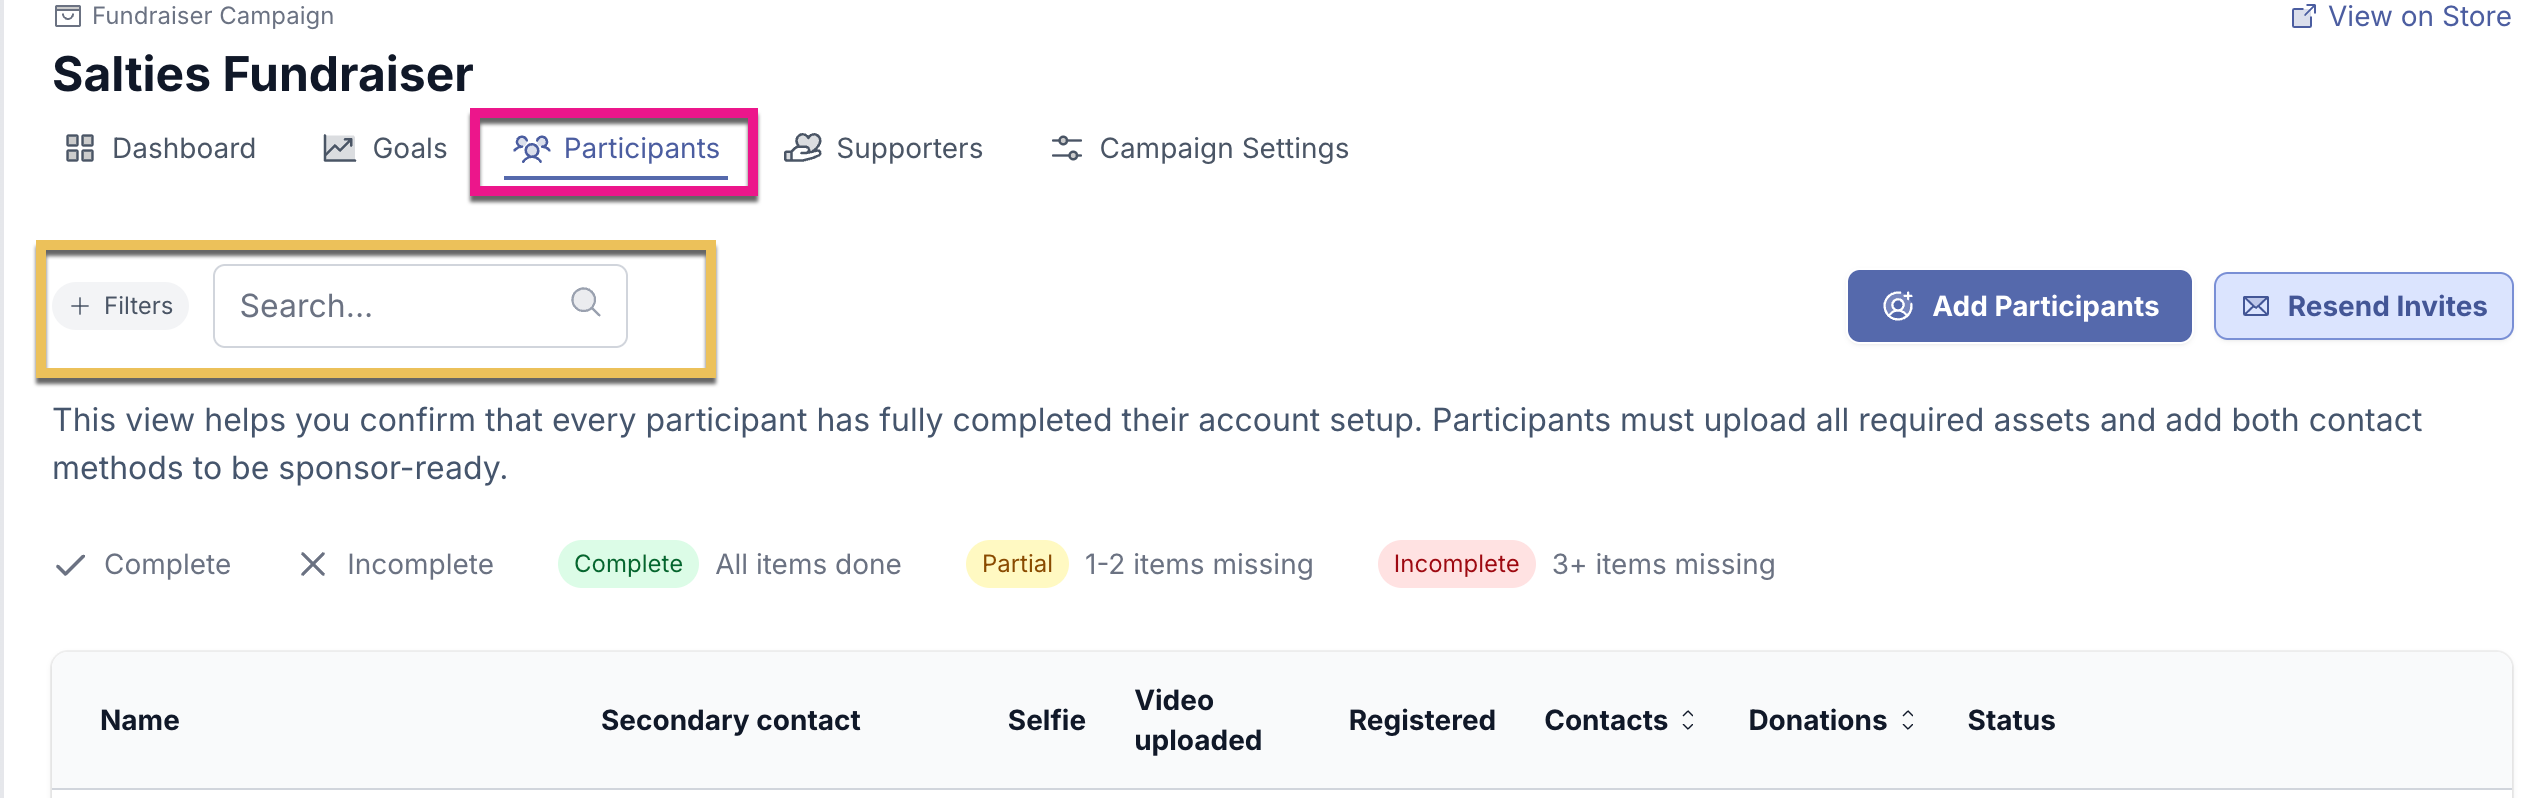Image resolution: width=2540 pixels, height=798 pixels.
Task: Click the Dashboard grid icon
Action: click(x=80, y=149)
